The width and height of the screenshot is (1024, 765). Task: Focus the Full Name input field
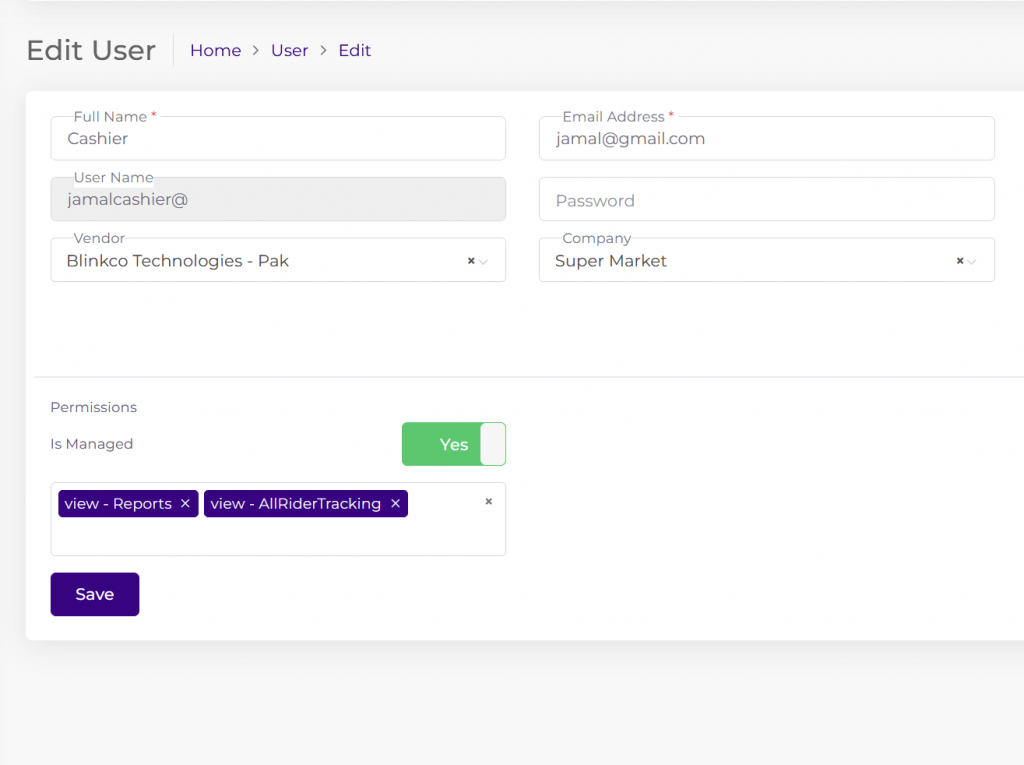coord(277,139)
